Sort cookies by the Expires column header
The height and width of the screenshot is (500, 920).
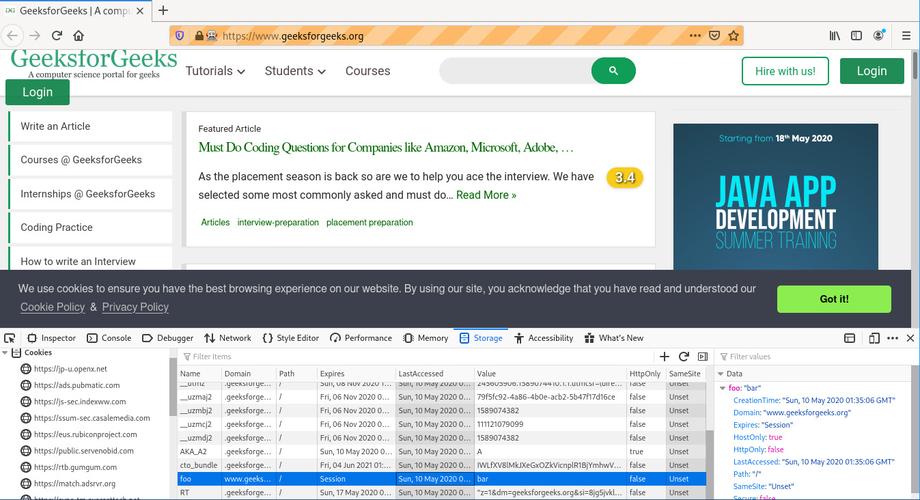(356, 373)
